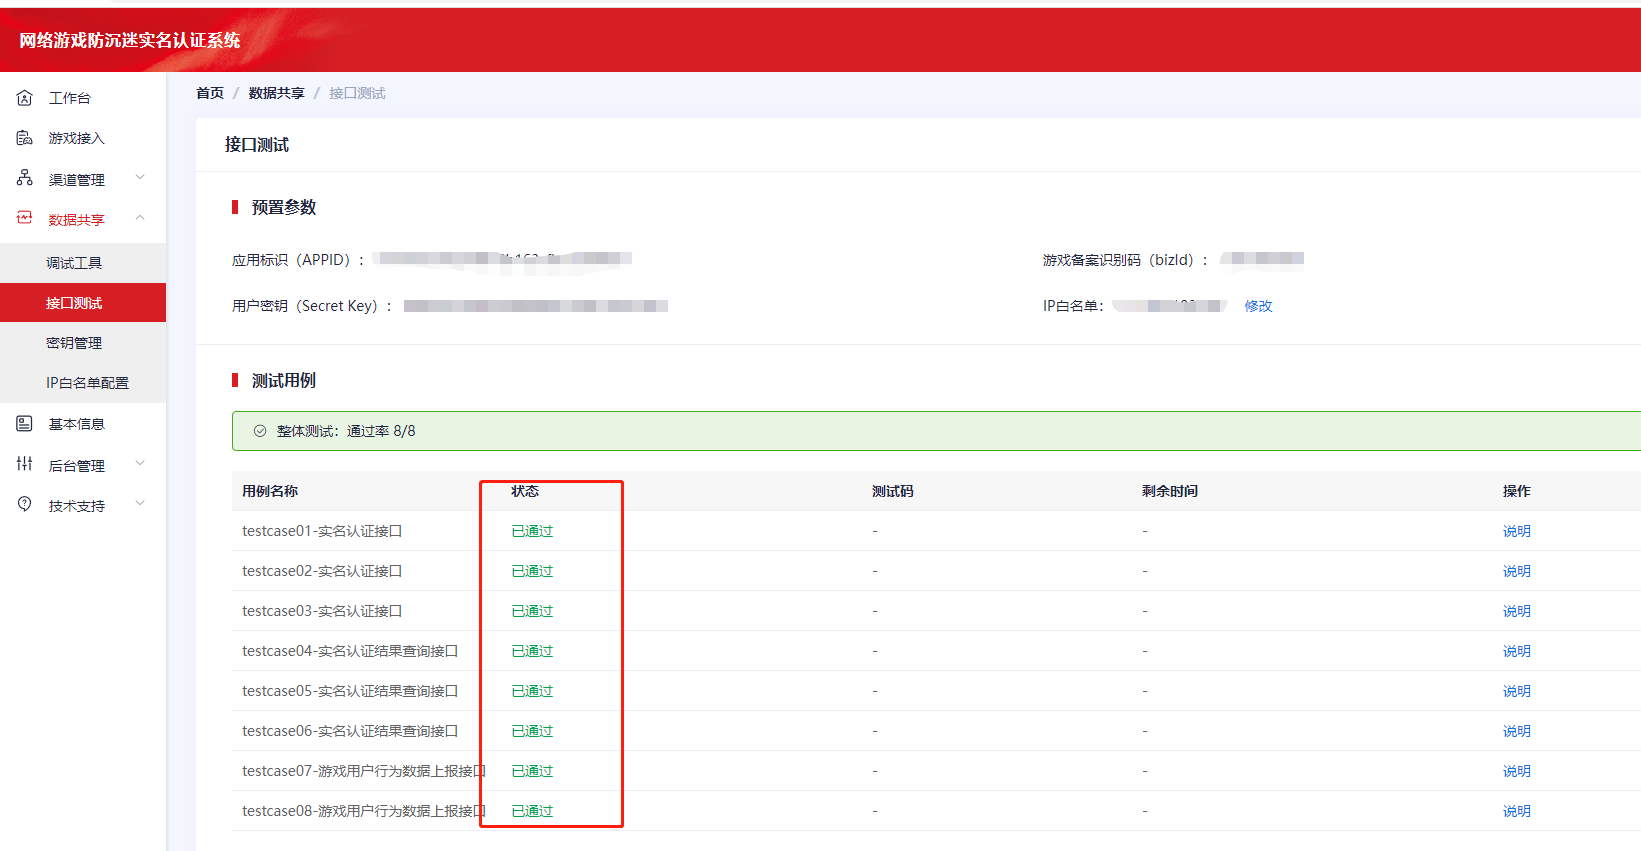Click the 测试用例 section heading
Image resolution: width=1641 pixels, height=851 pixels.
coord(284,380)
